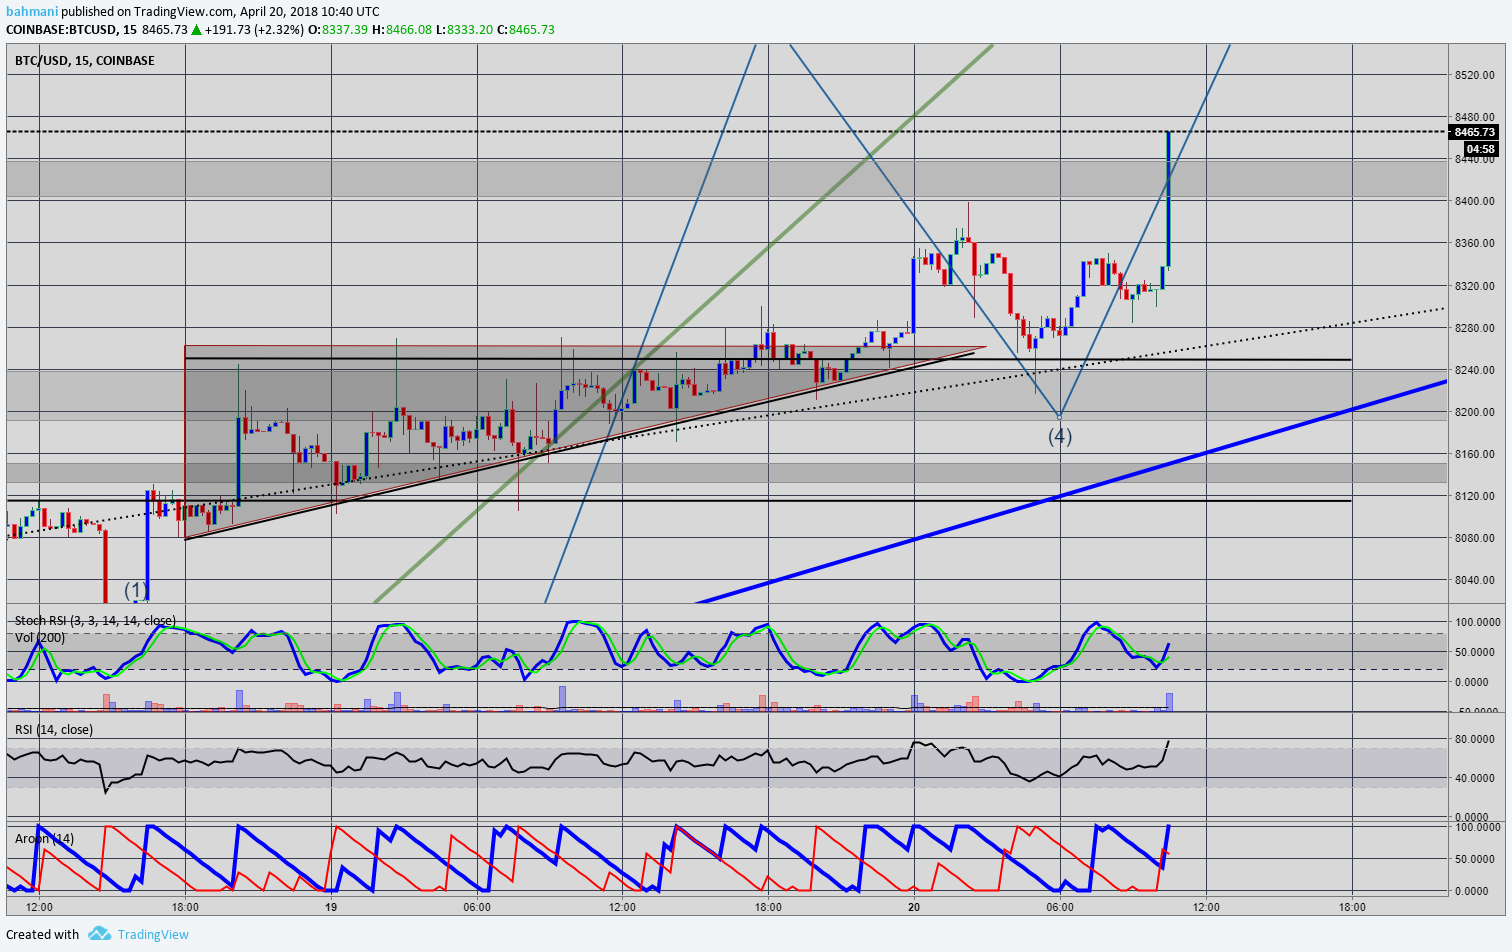The height and width of the screenshot is (952, 1512).
Task: Click the high value H:8466.08 in header
Action: [402, 30]
